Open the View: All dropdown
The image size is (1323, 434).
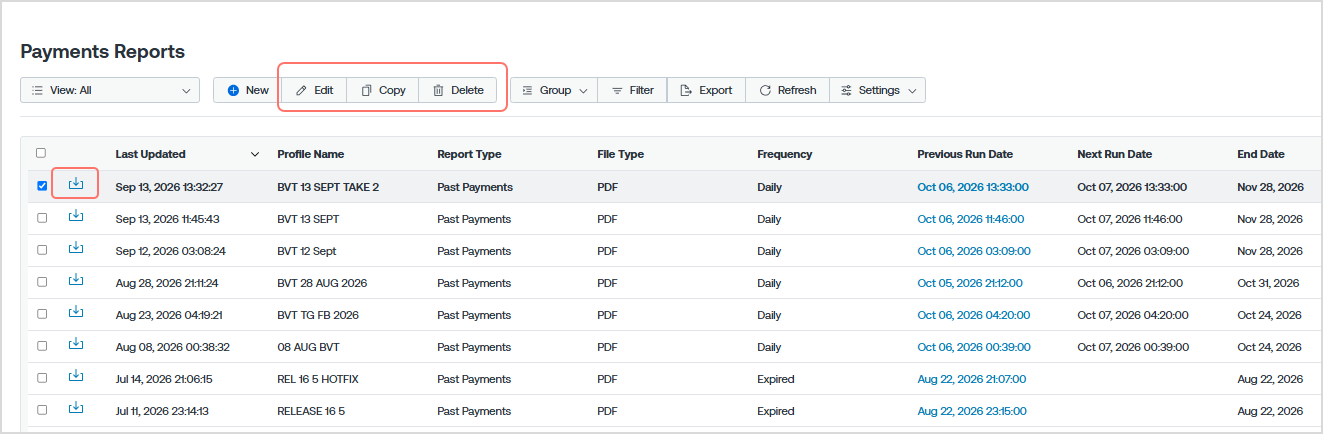(110, 90)
